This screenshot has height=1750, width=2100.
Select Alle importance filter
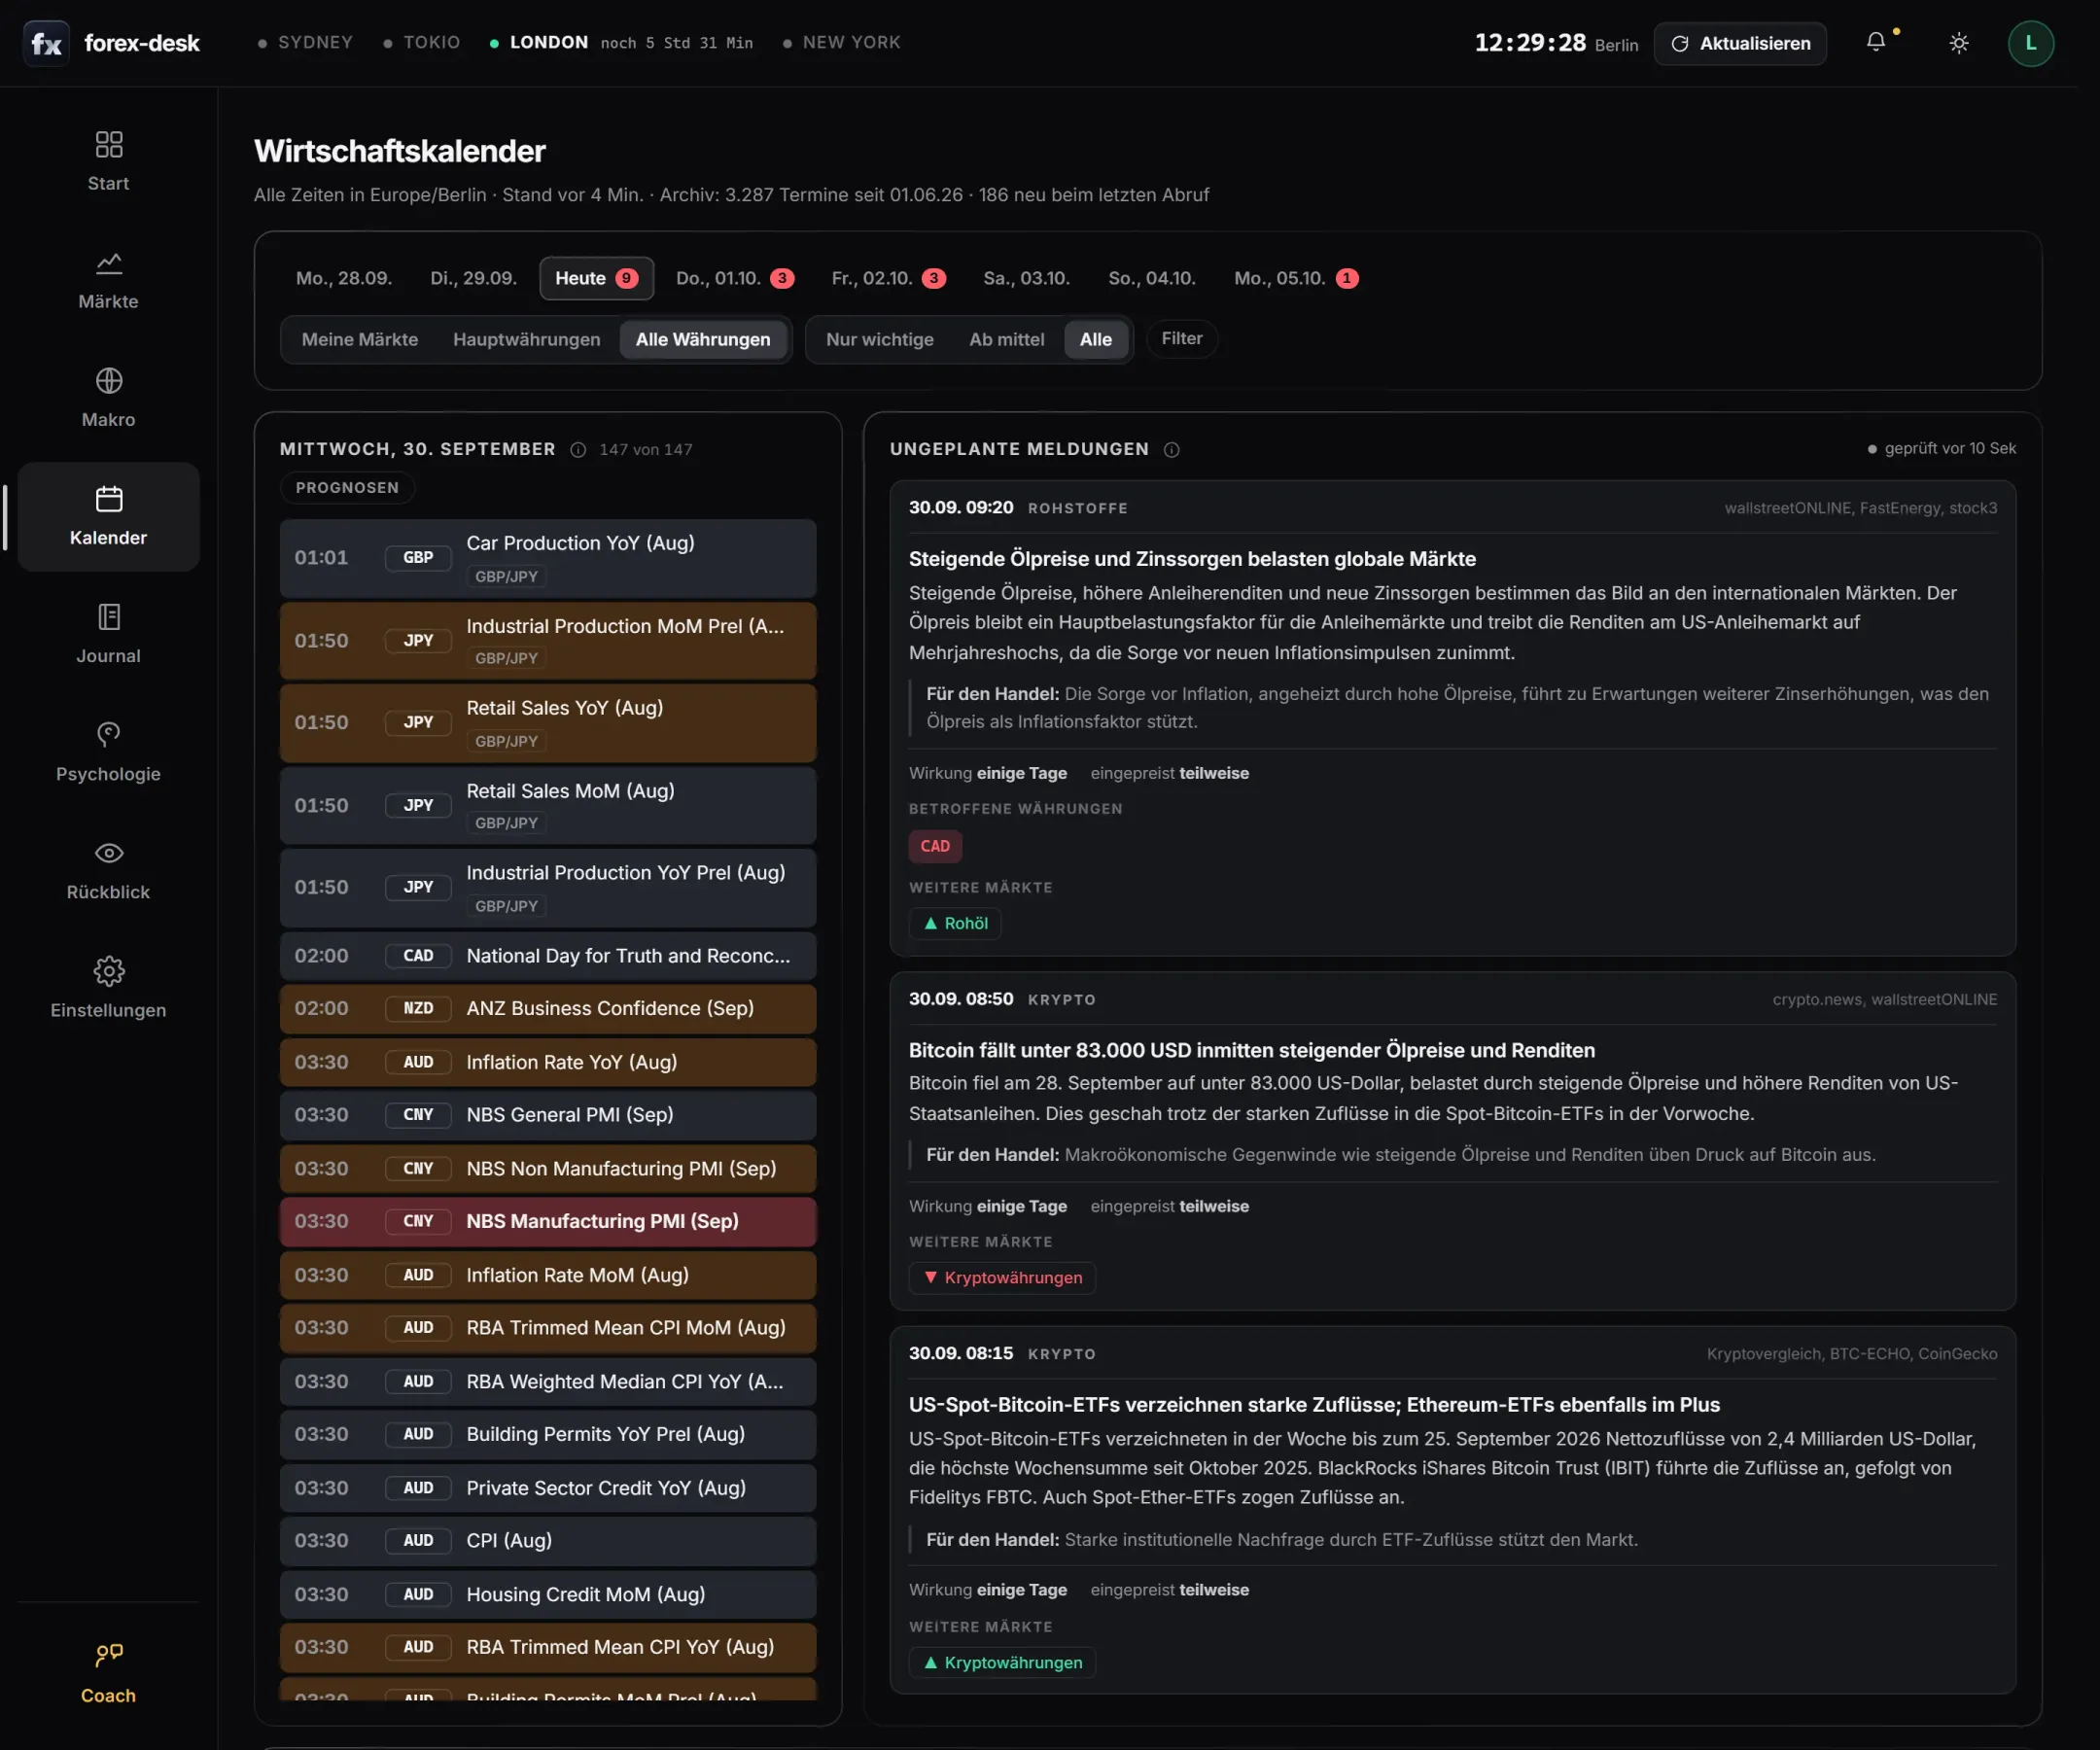coord(1095,339)
